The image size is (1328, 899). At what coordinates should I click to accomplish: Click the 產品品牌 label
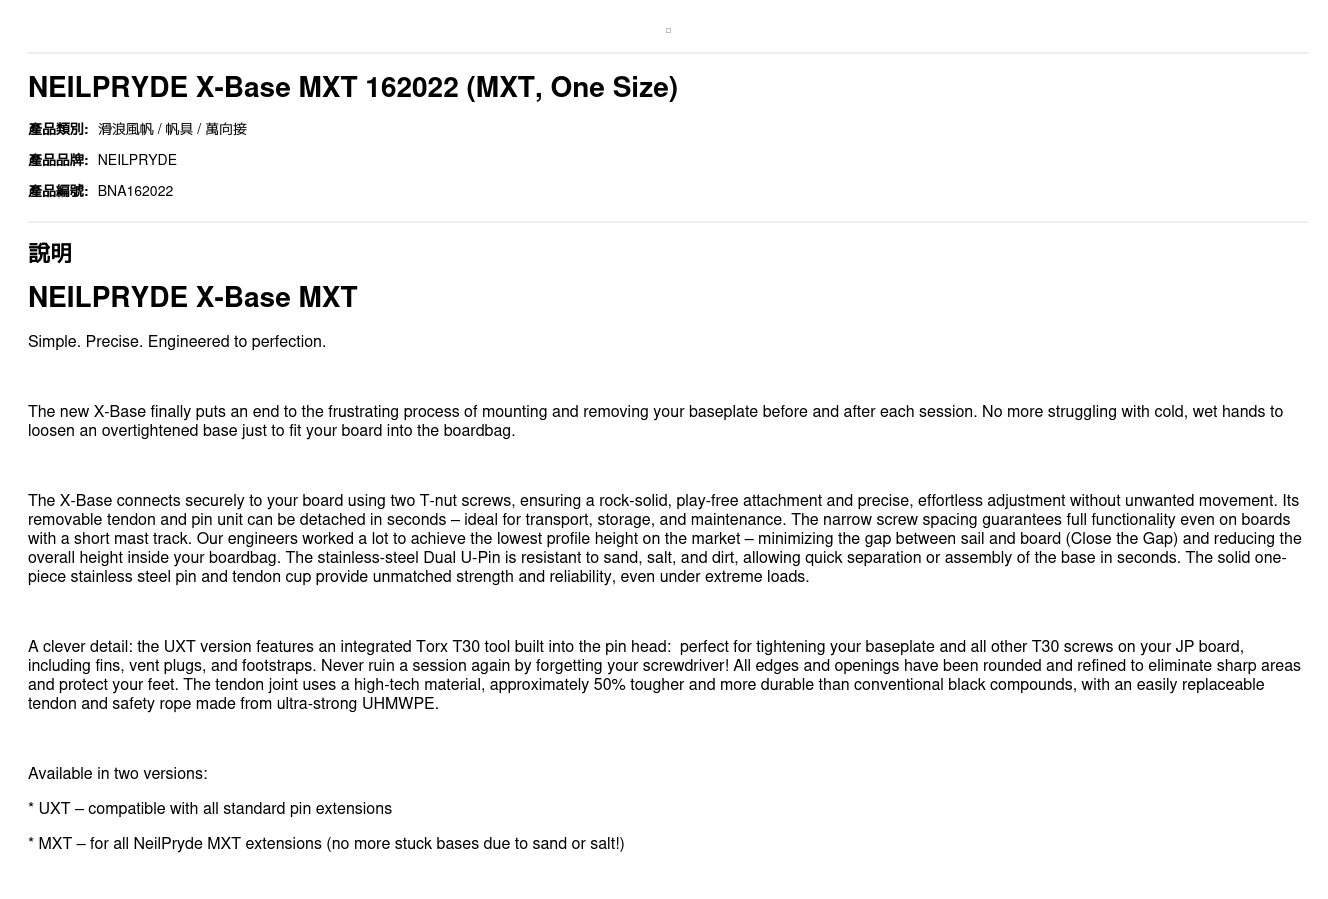(x=58, y=160)
